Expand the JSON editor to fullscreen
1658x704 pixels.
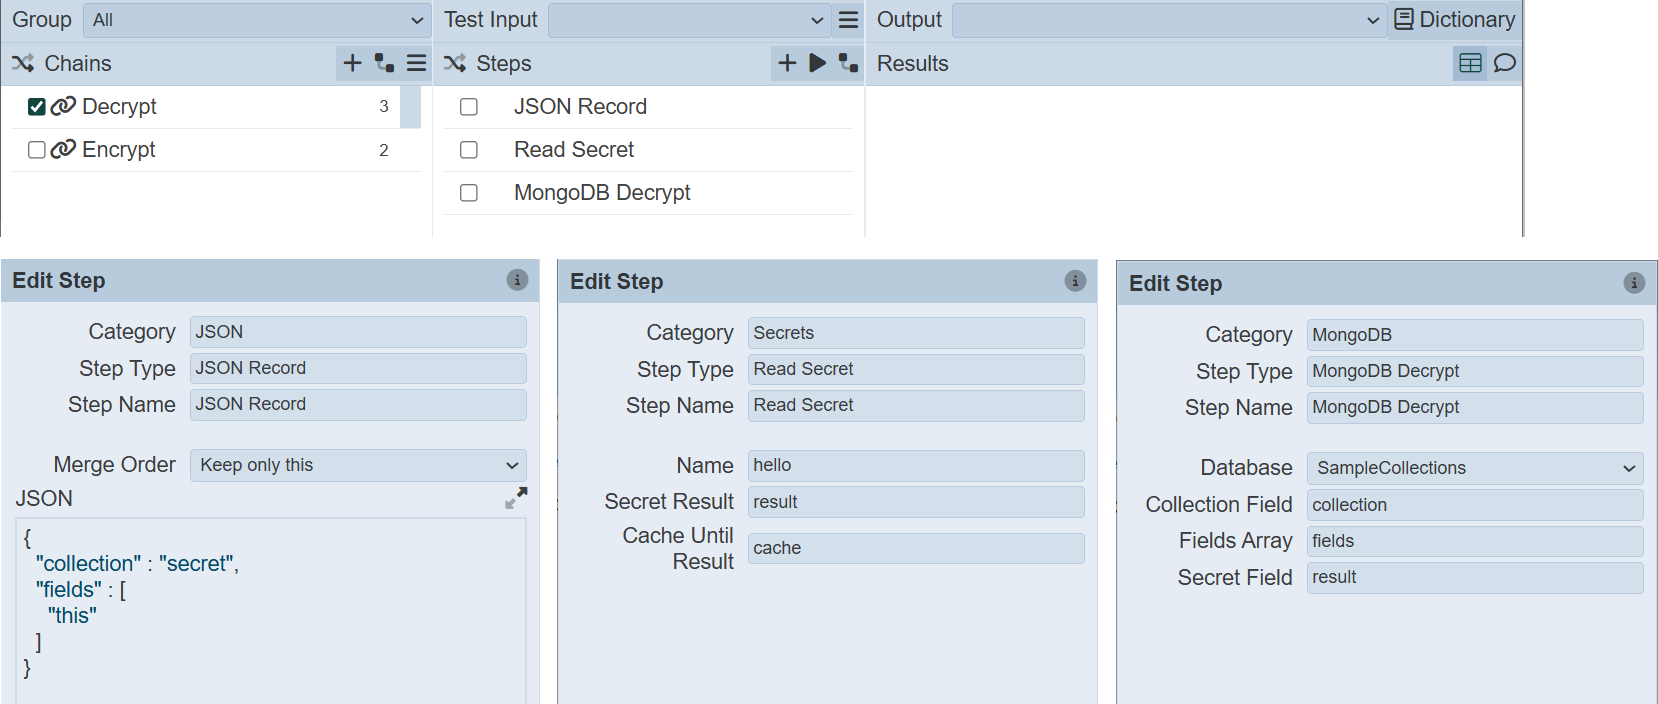pos(516,498)
